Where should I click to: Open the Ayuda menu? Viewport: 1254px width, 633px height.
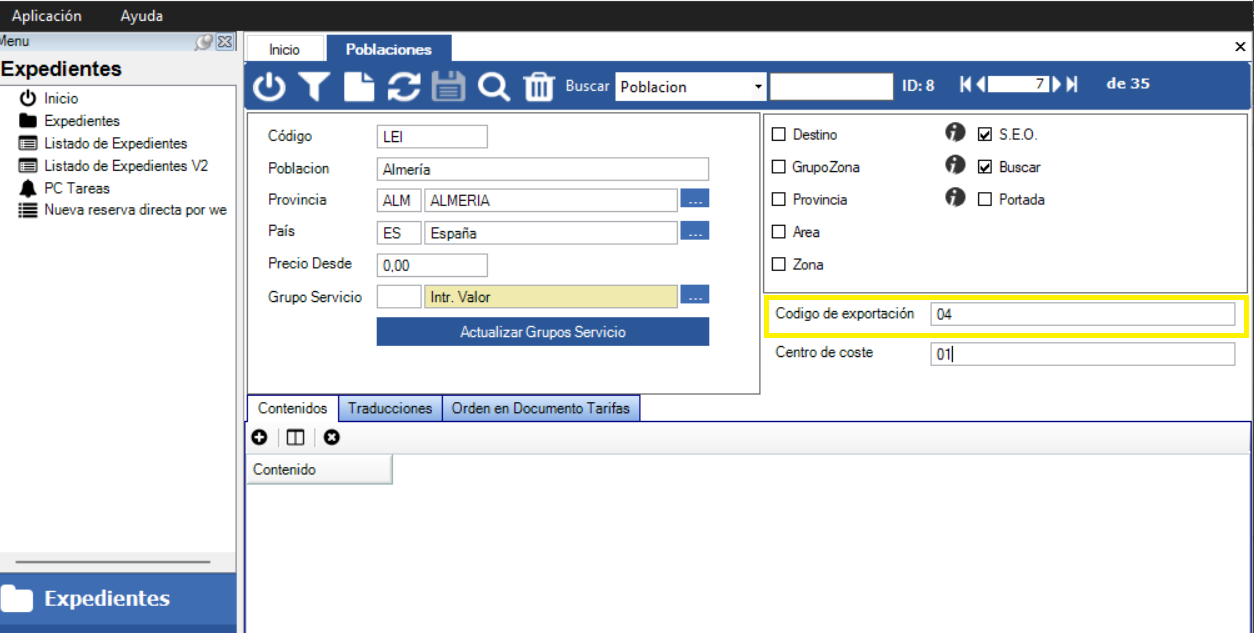(141, 16)
